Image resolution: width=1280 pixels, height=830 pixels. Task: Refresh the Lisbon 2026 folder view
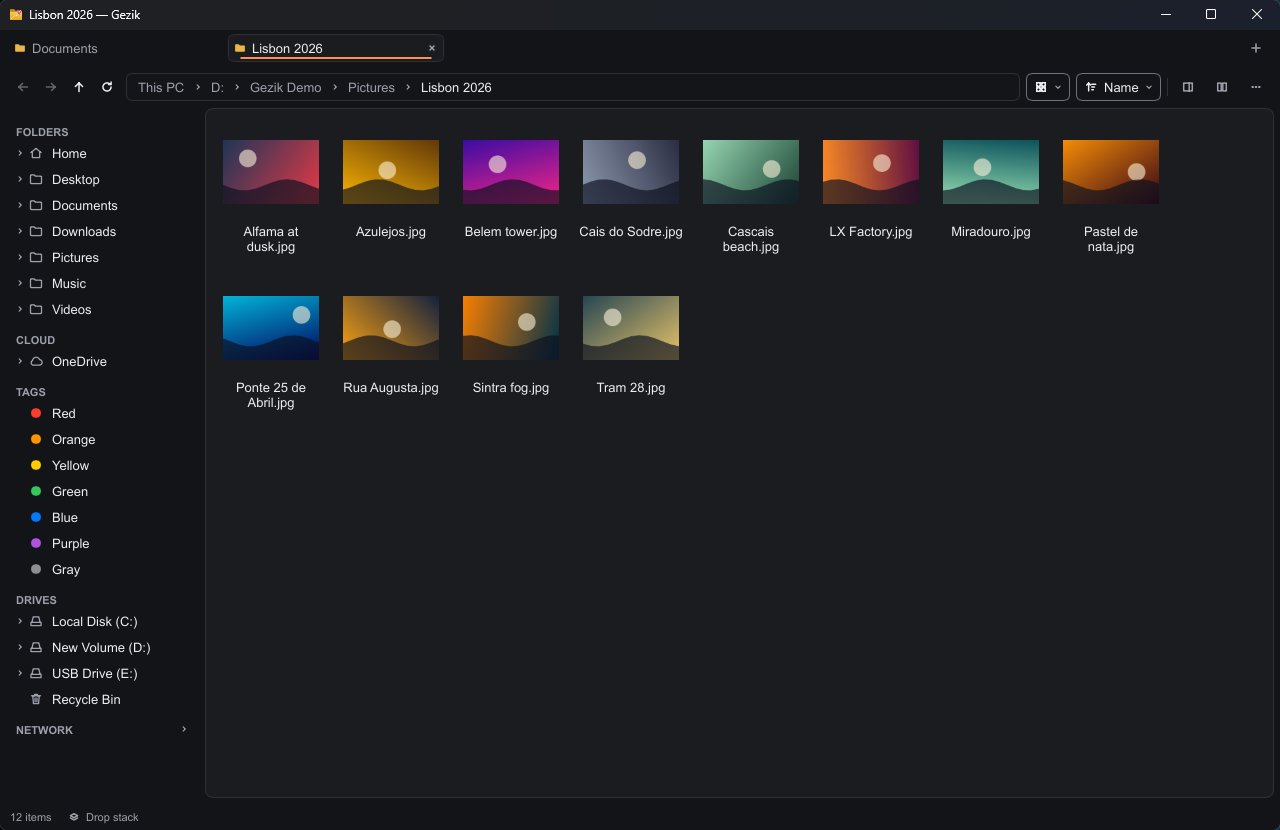point(107,87)
